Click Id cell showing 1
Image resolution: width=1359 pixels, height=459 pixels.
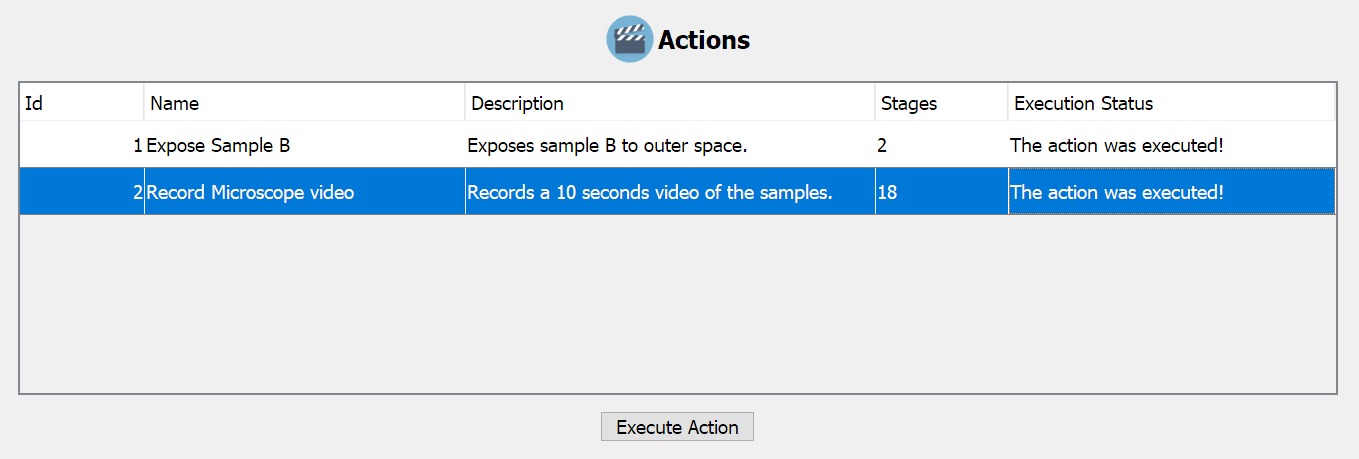[137, 145]
